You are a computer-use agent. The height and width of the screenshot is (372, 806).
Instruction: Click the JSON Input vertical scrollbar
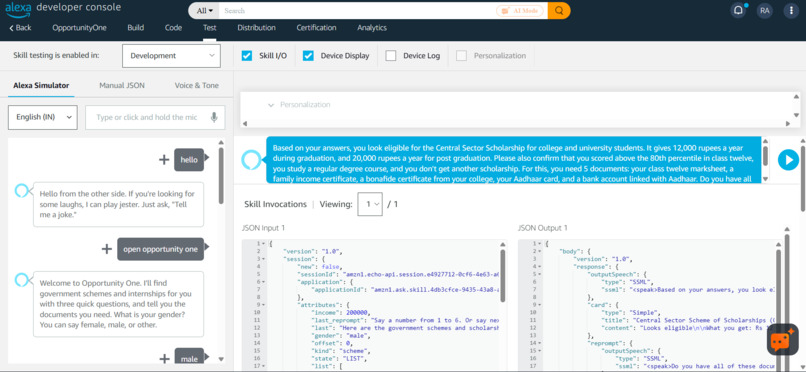(x=502, y=276)
